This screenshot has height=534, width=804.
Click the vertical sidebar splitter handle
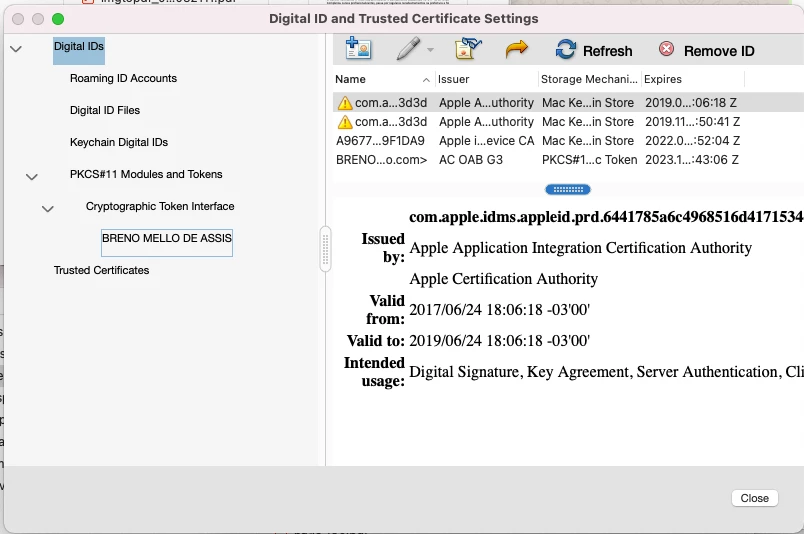pos(325,250)
